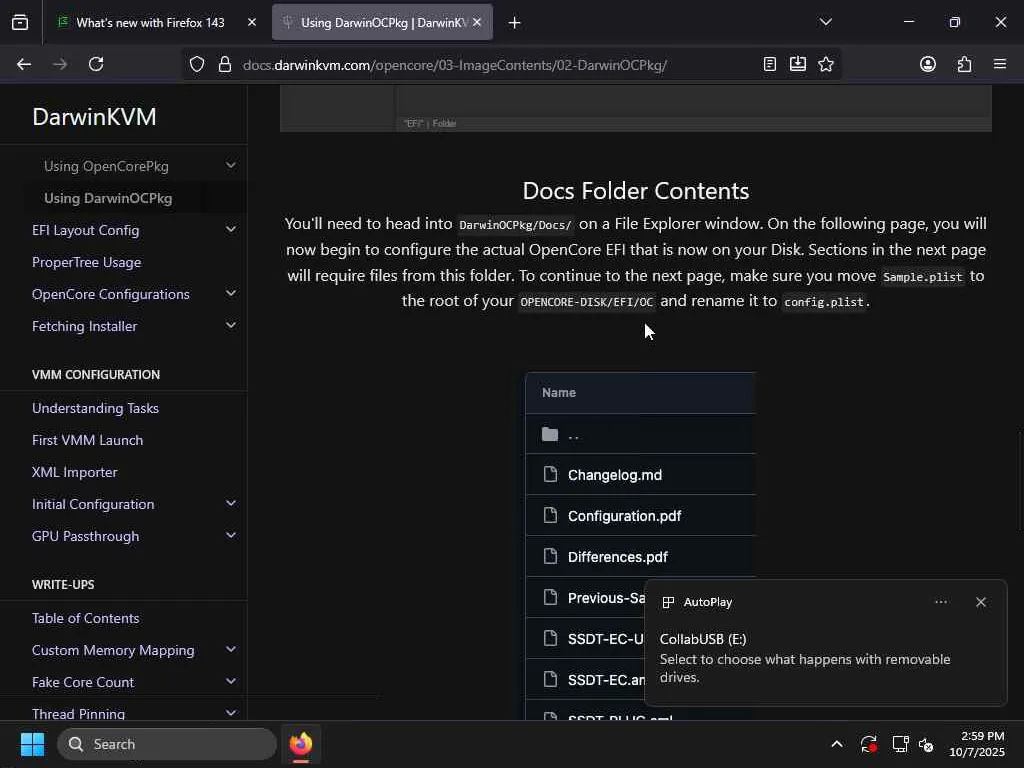Open AutoPlay notification more options ellipsis
1024x768 pixels.
click(x=941, y=602)
